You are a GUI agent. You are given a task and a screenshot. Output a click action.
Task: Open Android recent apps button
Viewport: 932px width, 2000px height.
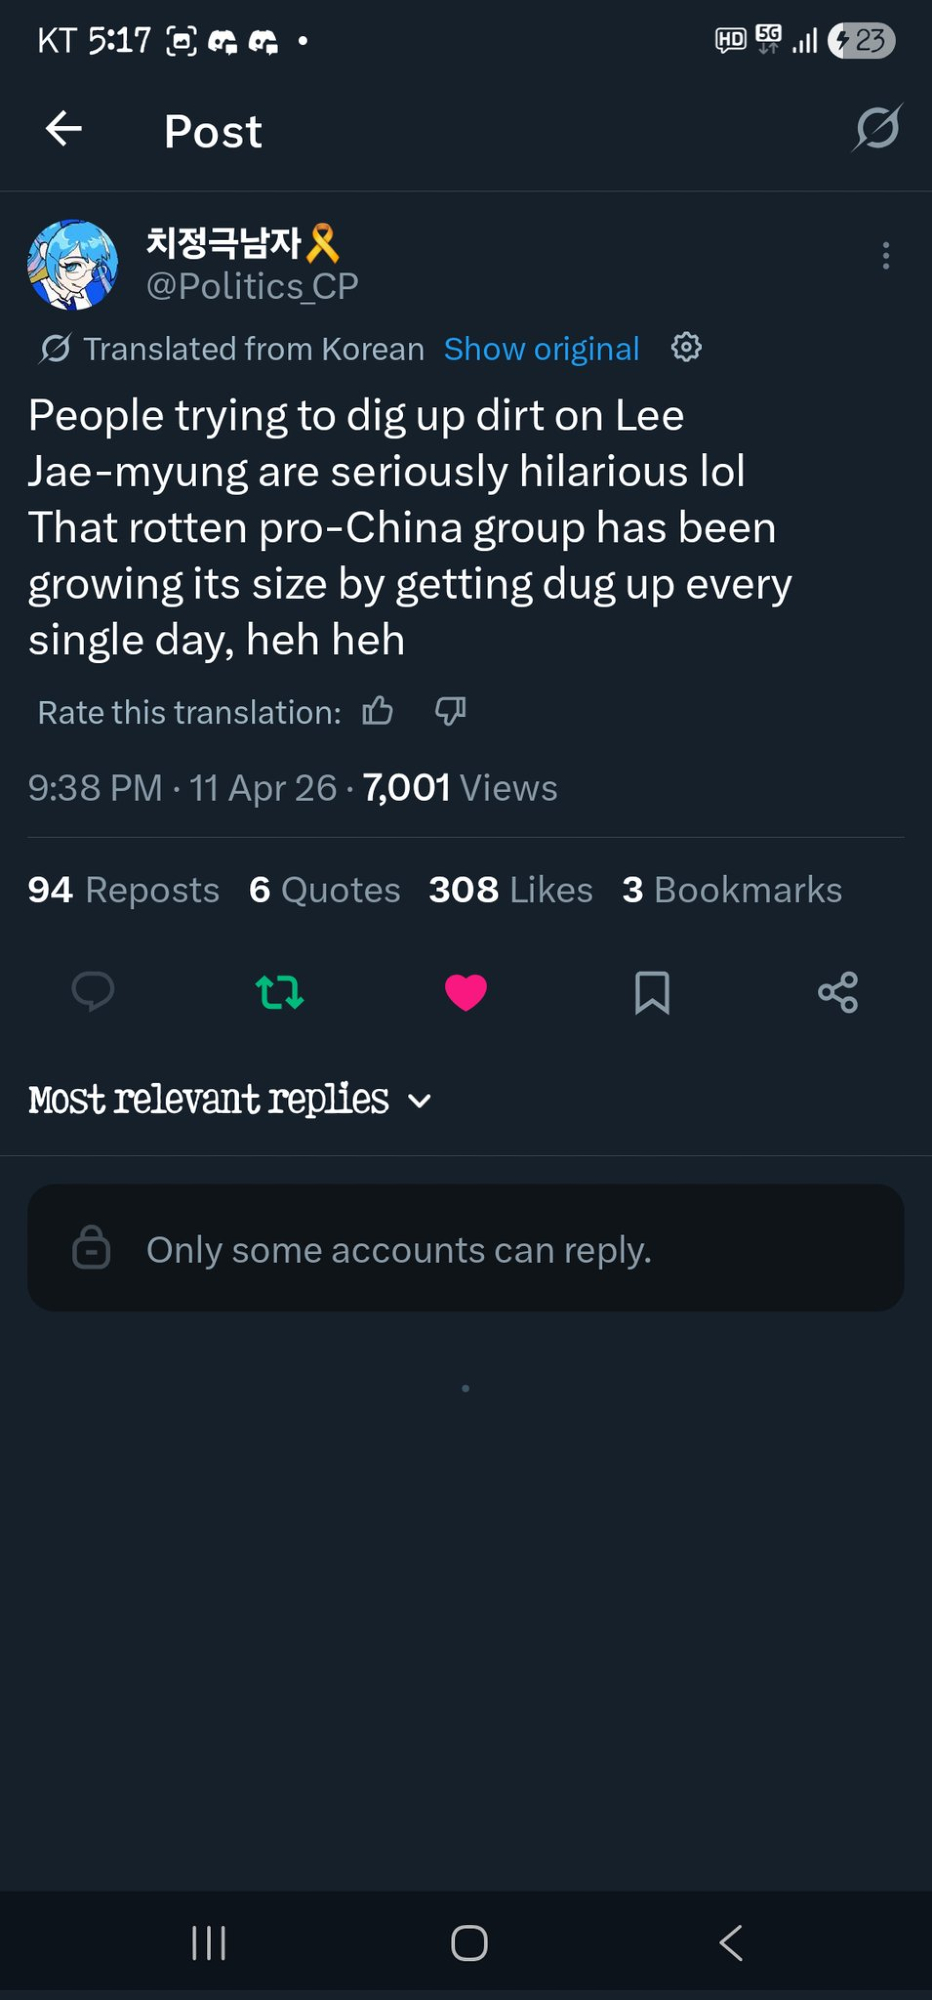(209, 1943)
